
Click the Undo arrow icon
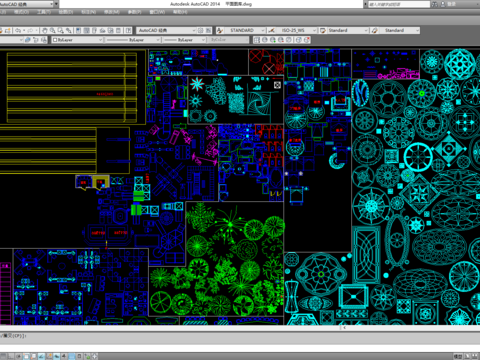(18, 30)
